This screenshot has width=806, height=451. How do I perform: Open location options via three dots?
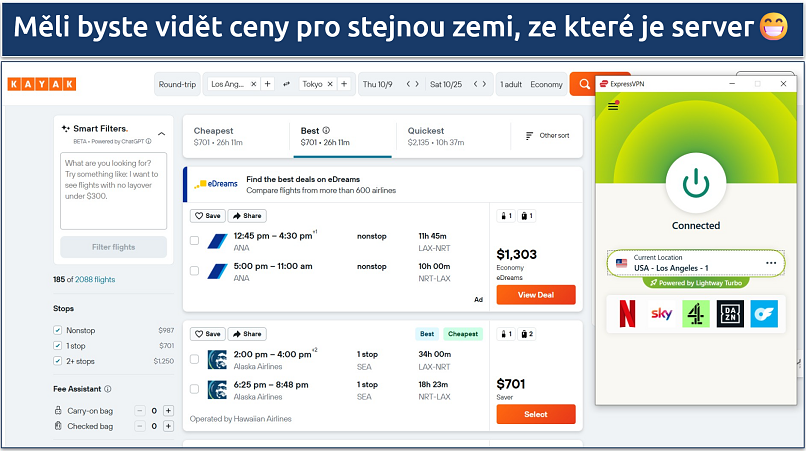(771, 263)
